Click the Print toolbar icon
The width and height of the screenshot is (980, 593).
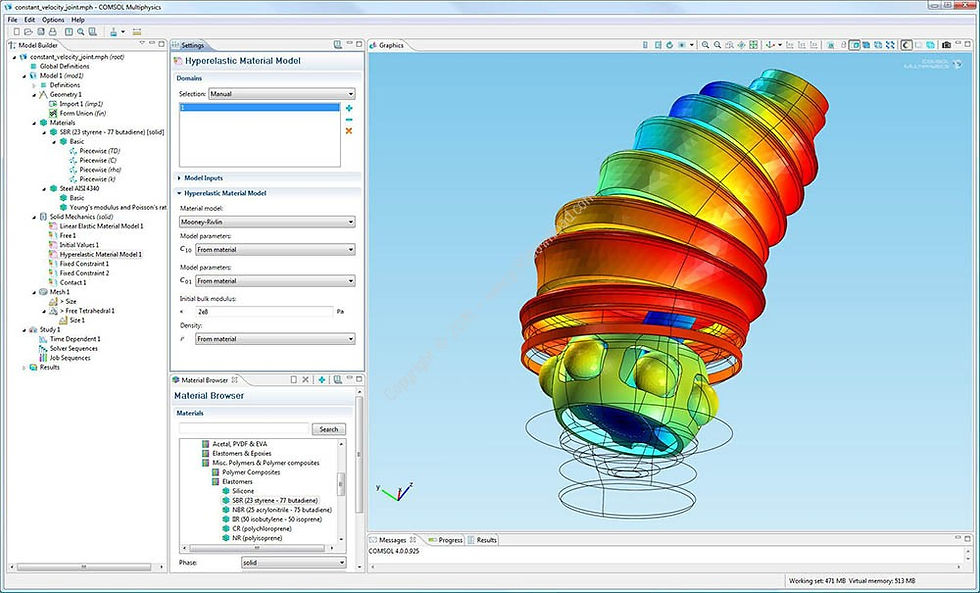[52, 31]
